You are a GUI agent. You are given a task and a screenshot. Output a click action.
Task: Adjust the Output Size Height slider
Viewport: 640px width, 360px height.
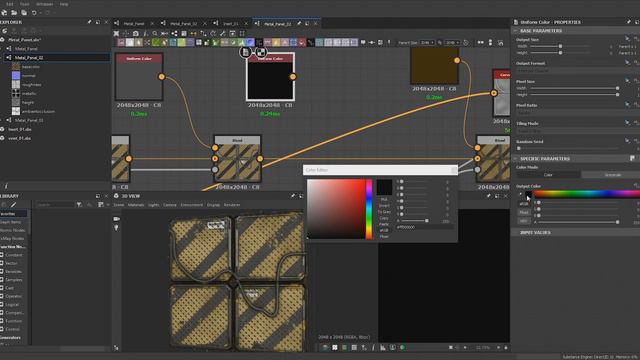[560, 53]
